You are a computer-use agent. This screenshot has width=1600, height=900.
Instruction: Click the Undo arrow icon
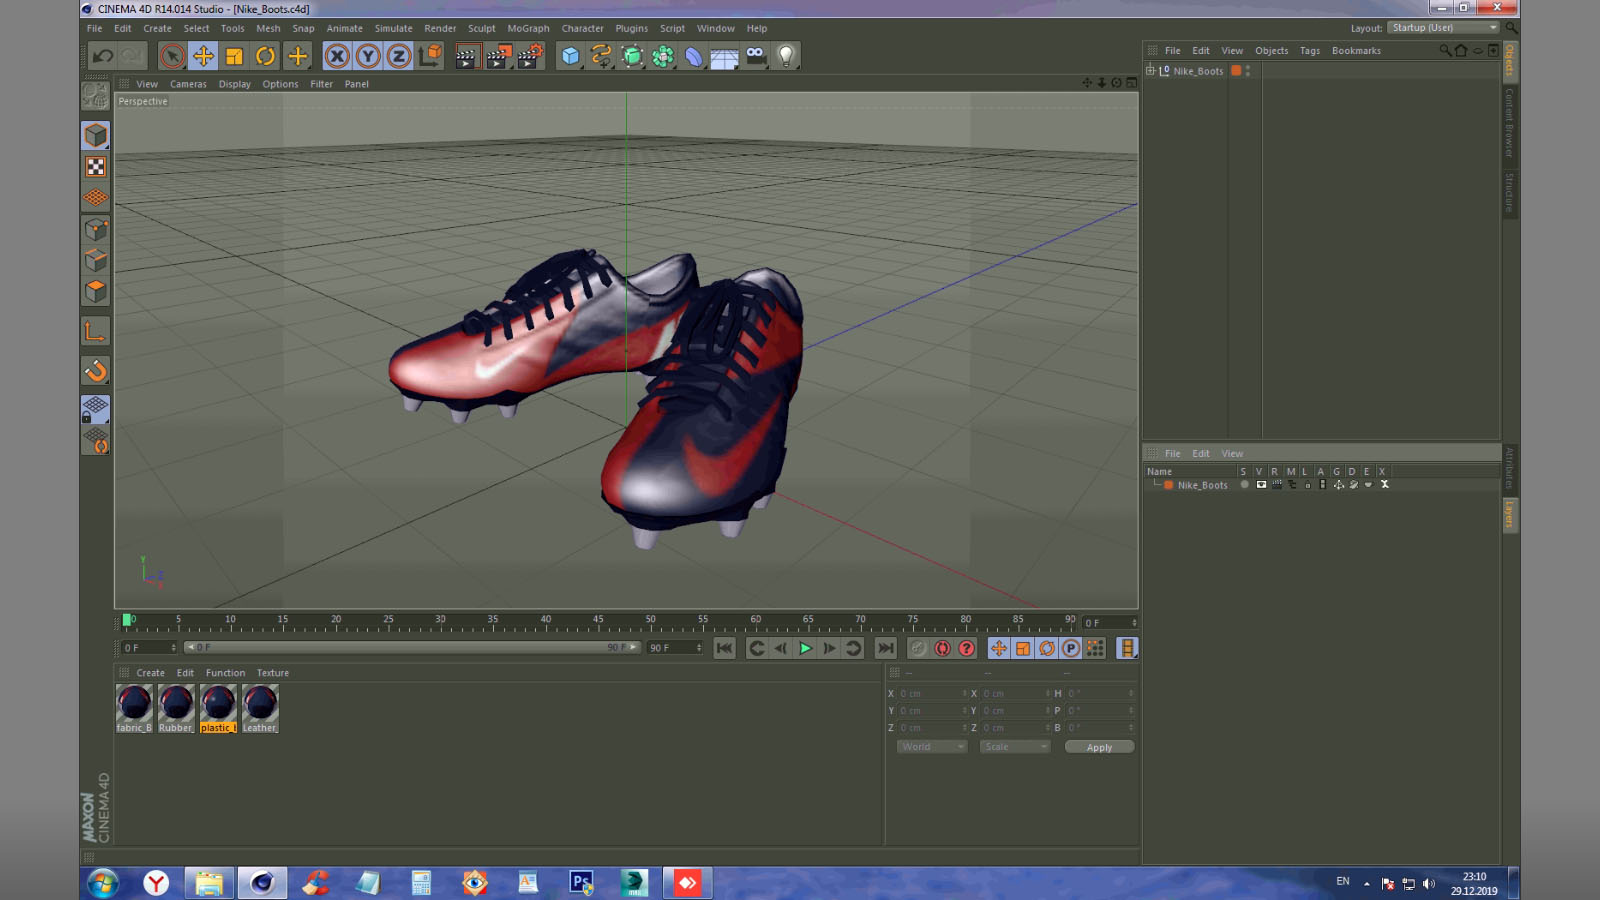tap(103, 56)
